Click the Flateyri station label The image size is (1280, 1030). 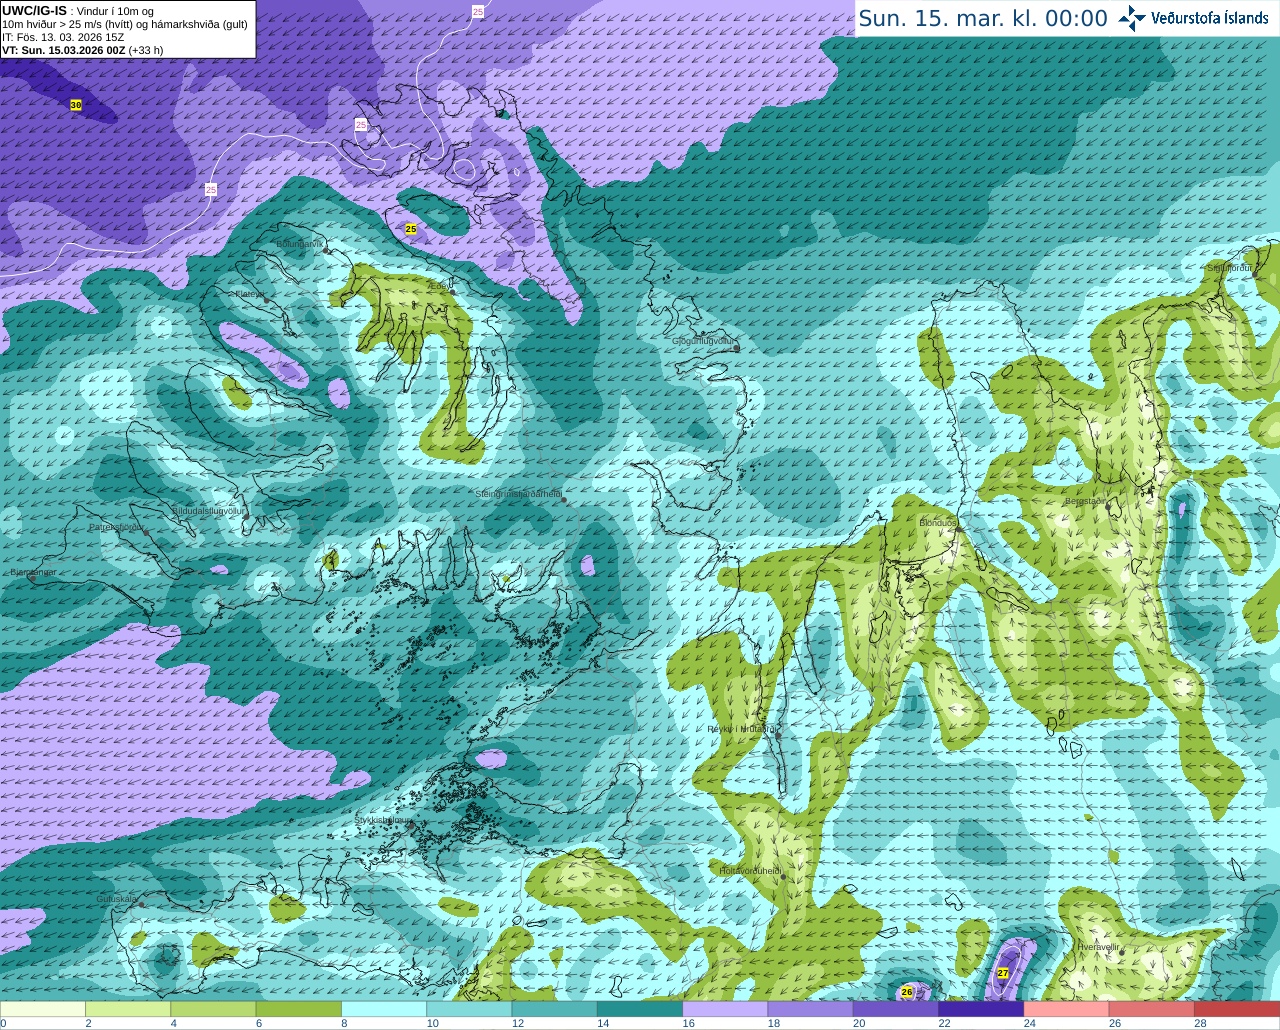(250, 294)
